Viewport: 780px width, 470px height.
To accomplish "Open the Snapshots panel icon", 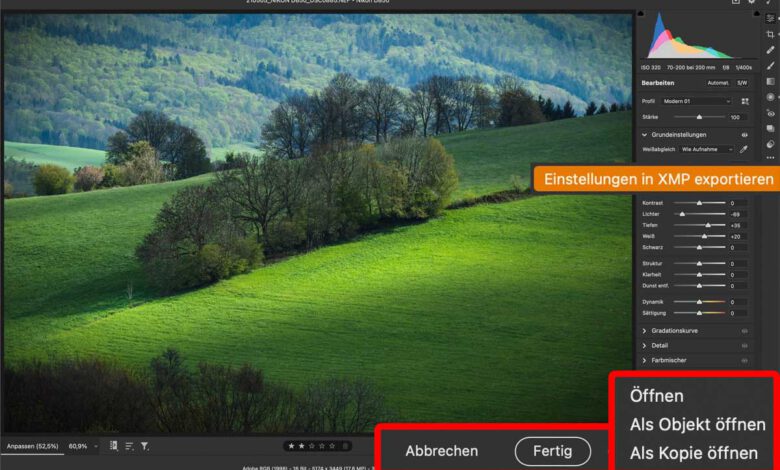I will [x=771, y=129].
